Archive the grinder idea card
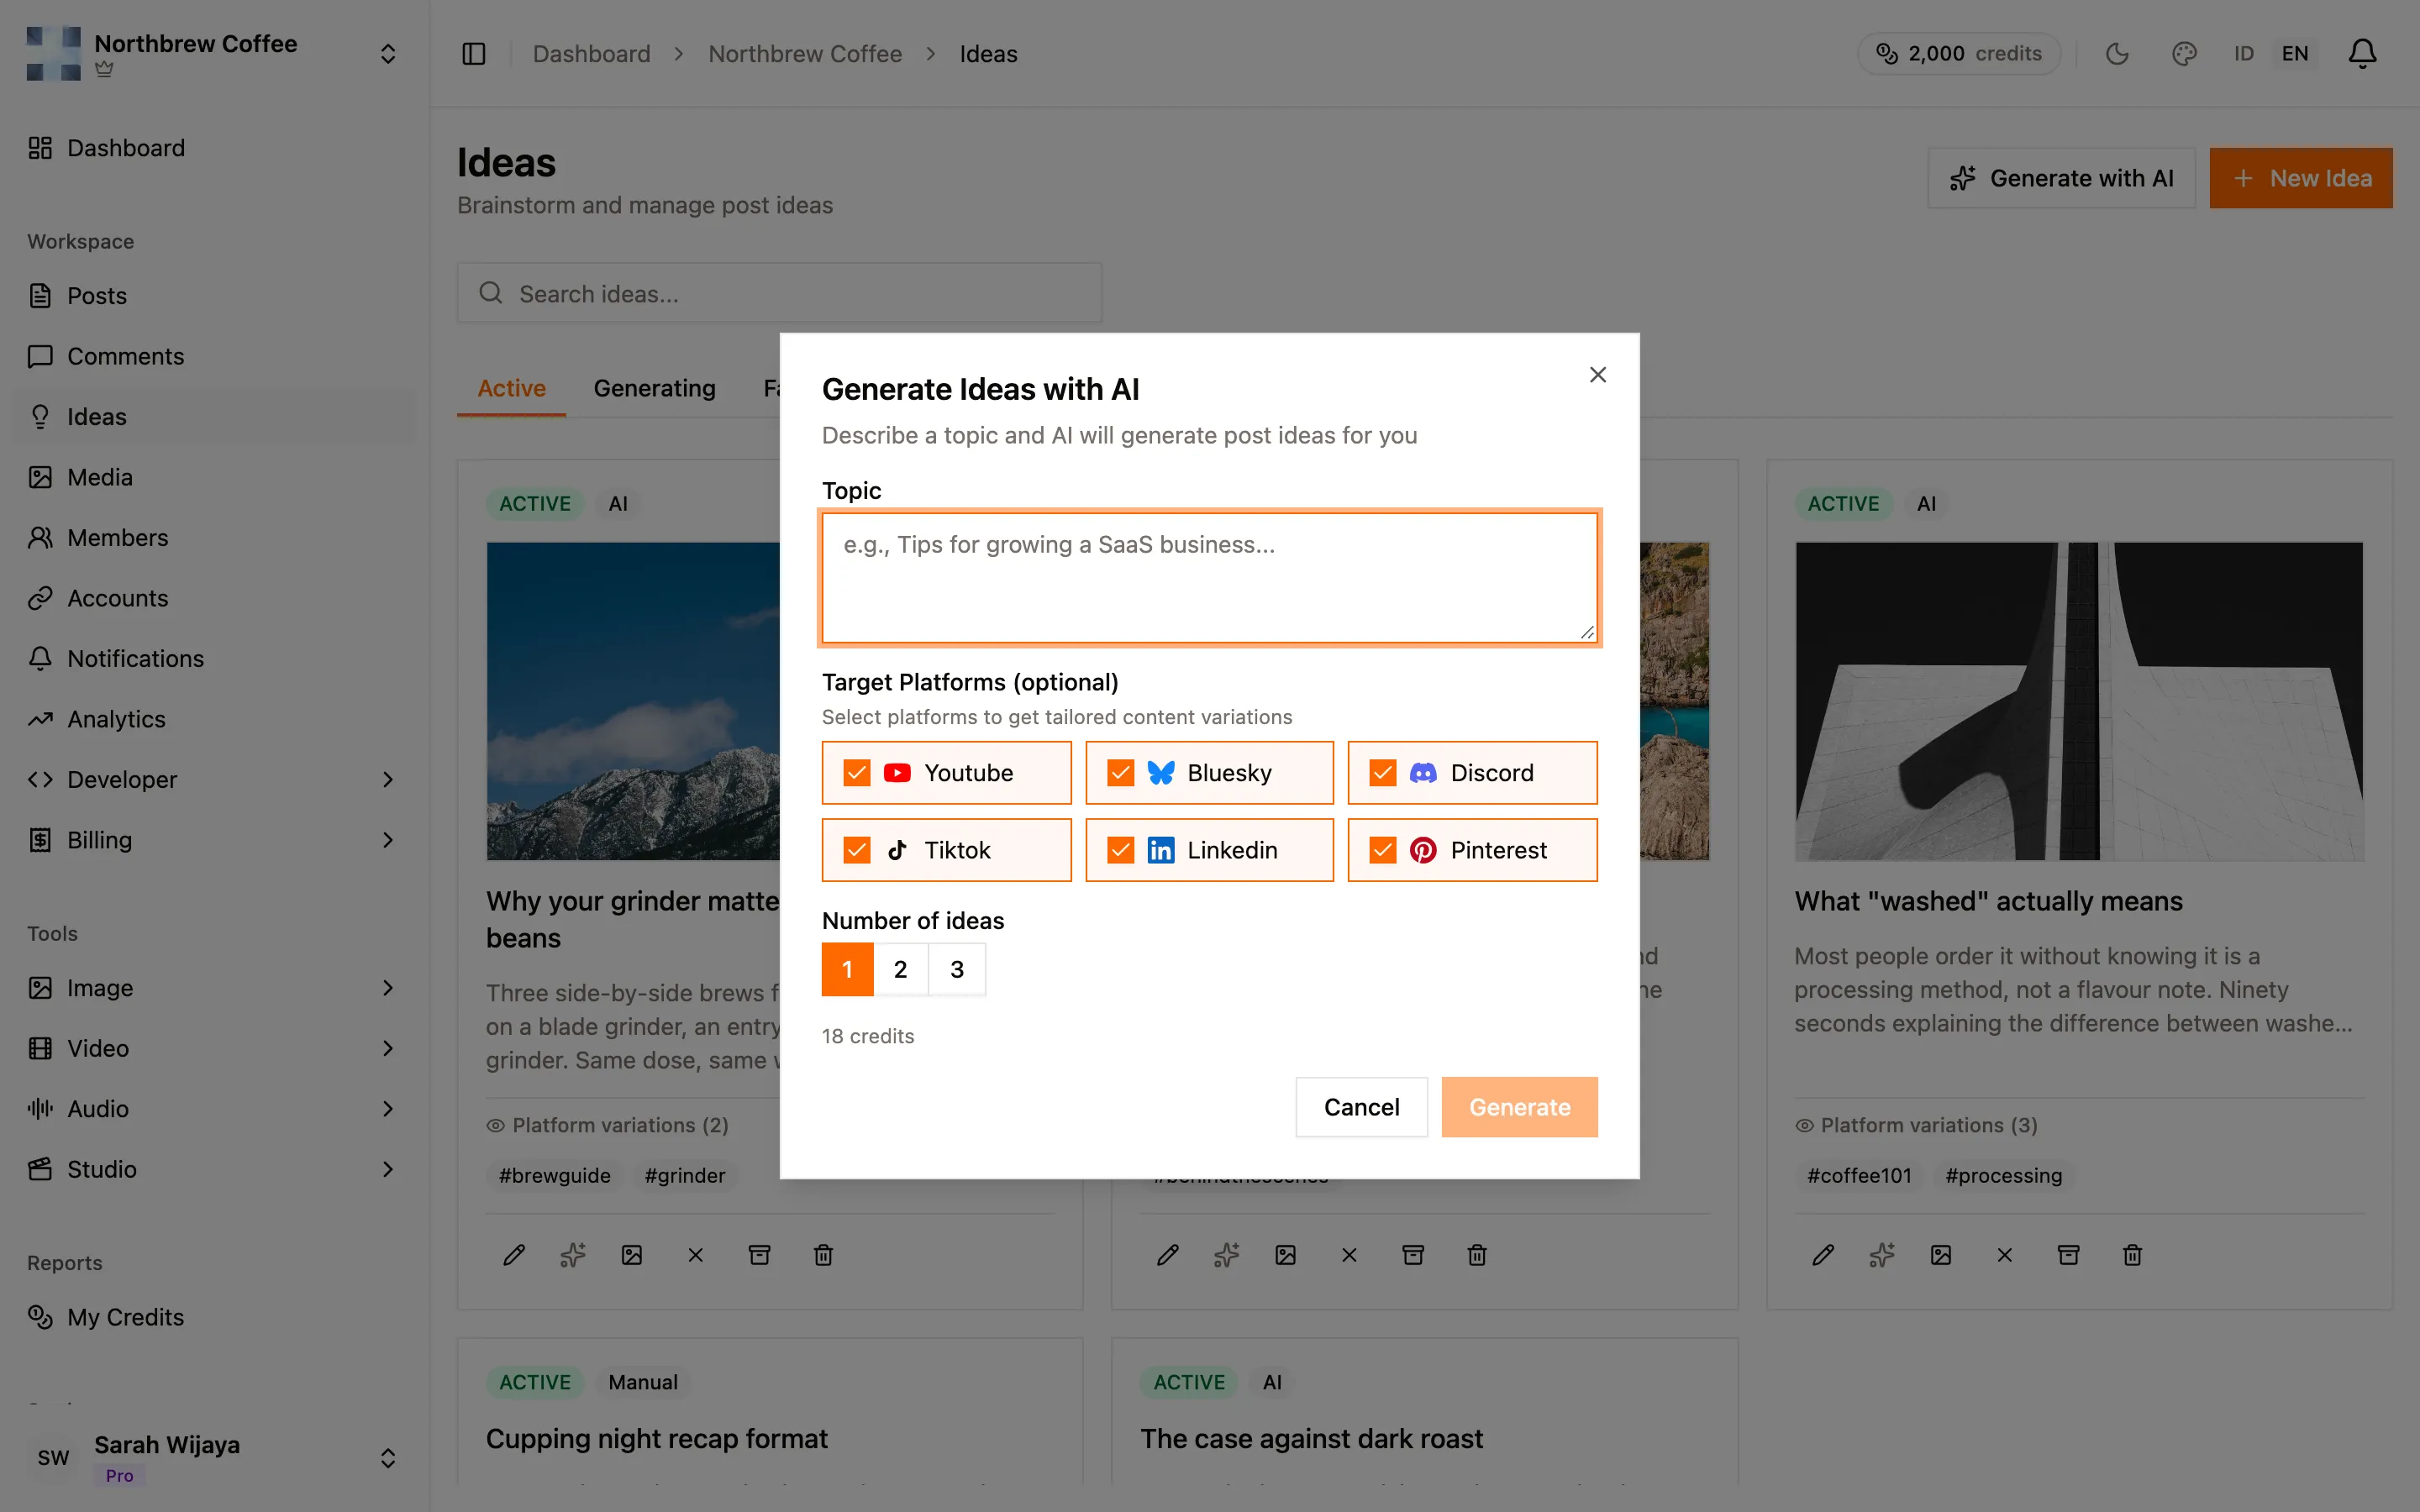This screenshot has width=2420, height=1512. [x=760, y=1255]
